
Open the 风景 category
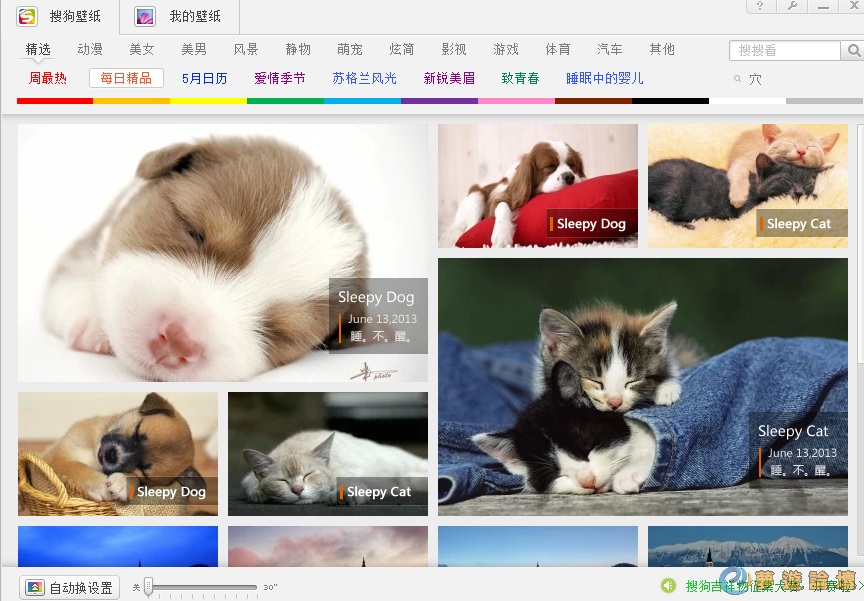246,49
